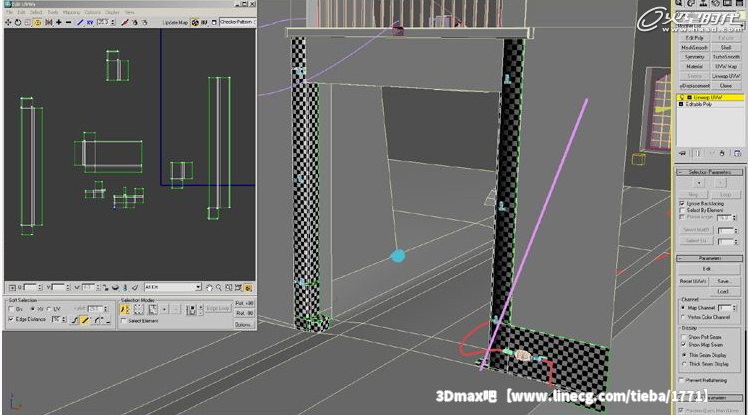Collapse the Parameters rollout header
748x415 pixels.
coord(709,258)
